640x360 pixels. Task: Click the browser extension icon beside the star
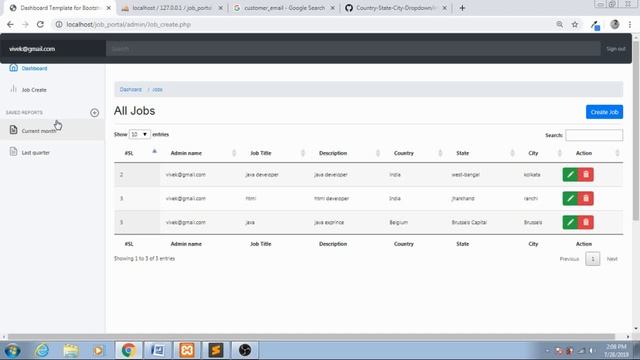595,25
